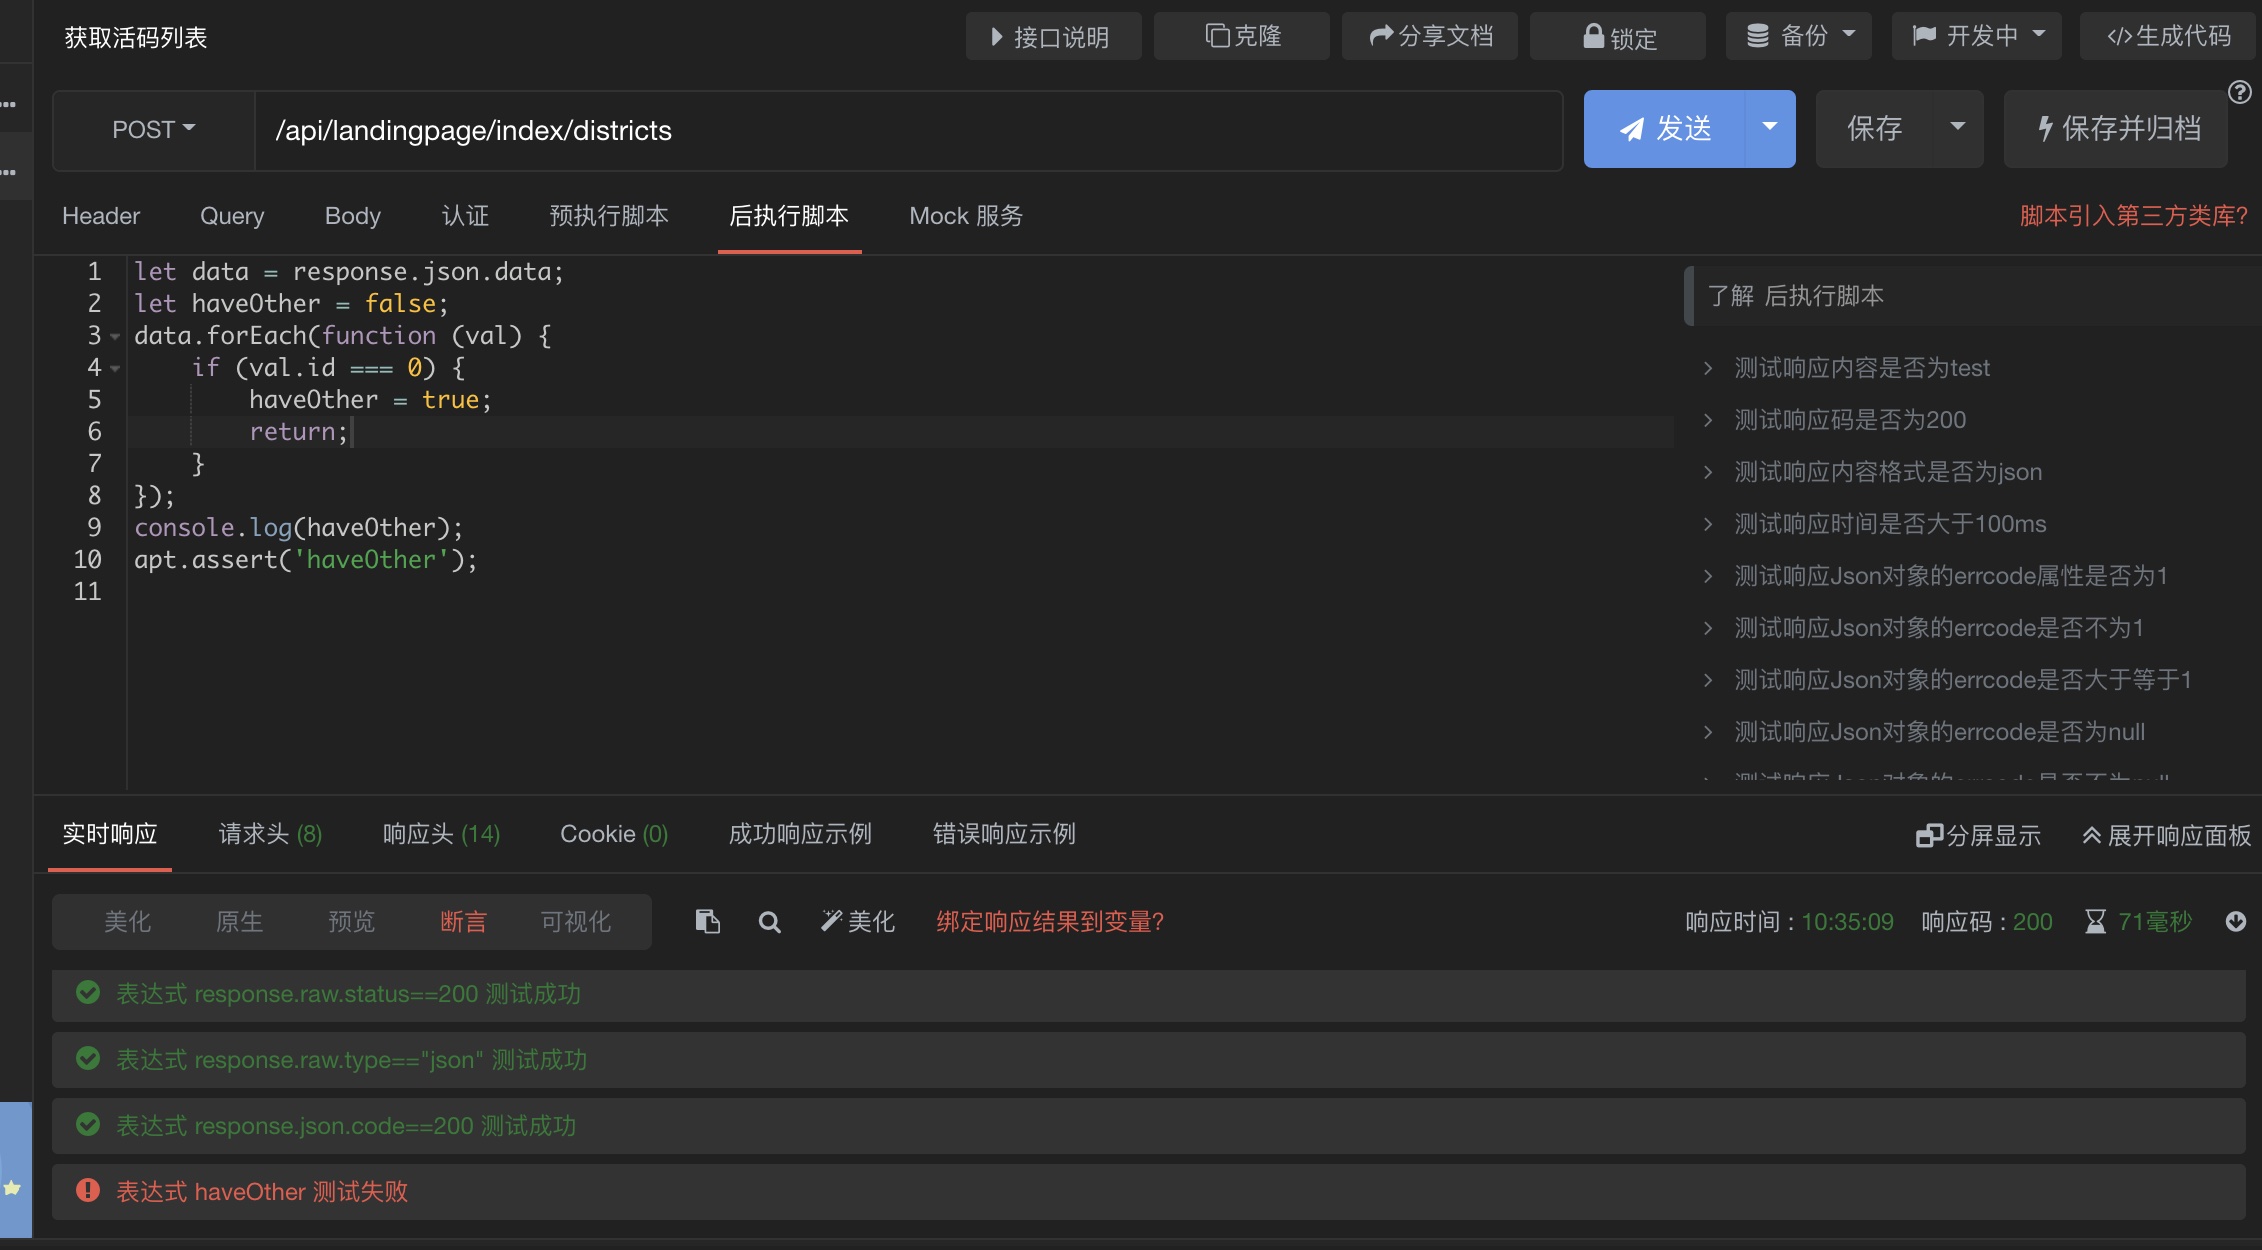Open 接口说明 interface description
Image resolution: width=2262 pixels, height=1250 pixels.
(x=1053, y=37)
